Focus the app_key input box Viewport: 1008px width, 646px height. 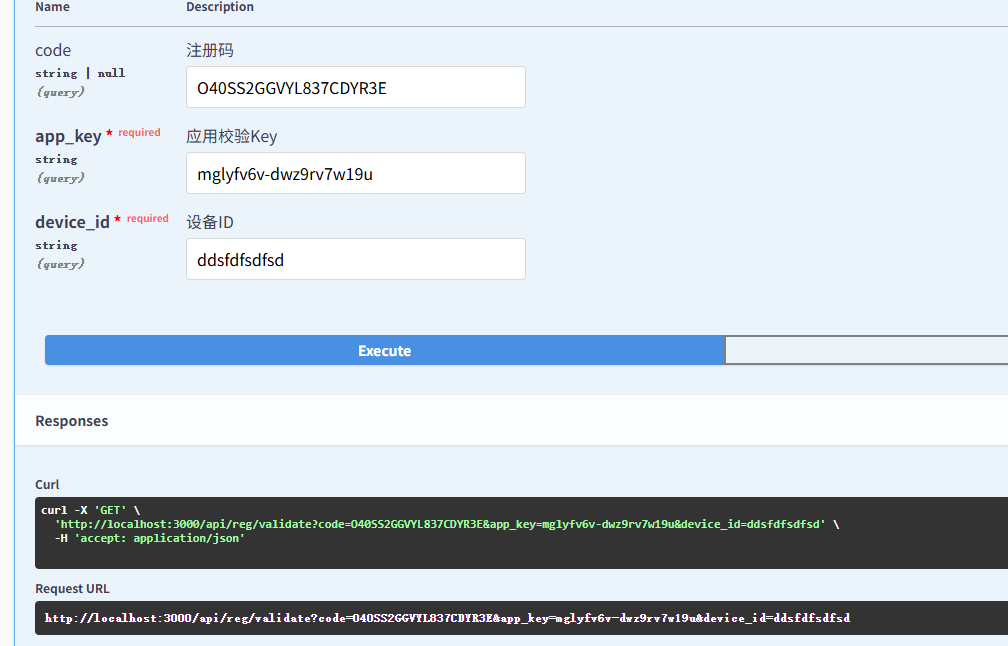[355, 174]
